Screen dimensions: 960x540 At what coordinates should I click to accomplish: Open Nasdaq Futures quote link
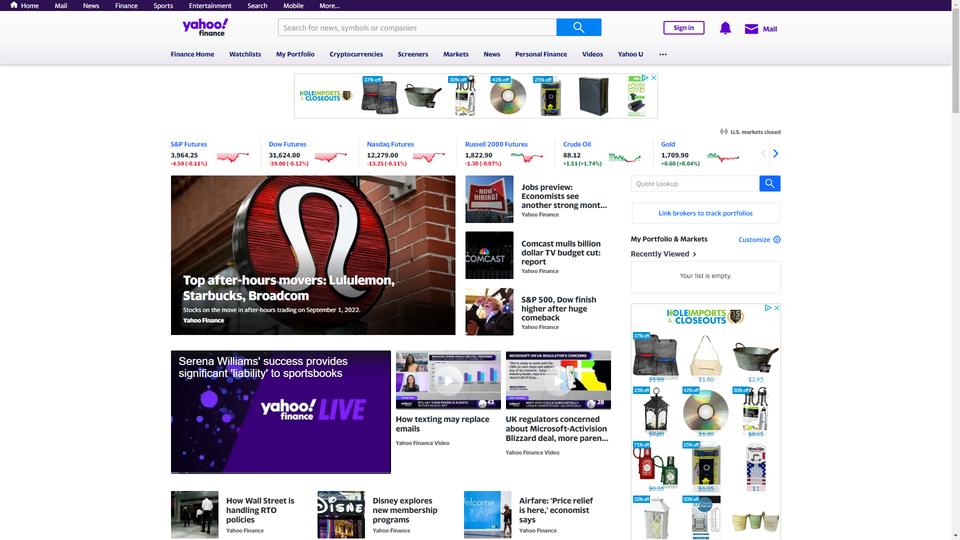coord(390,144)
